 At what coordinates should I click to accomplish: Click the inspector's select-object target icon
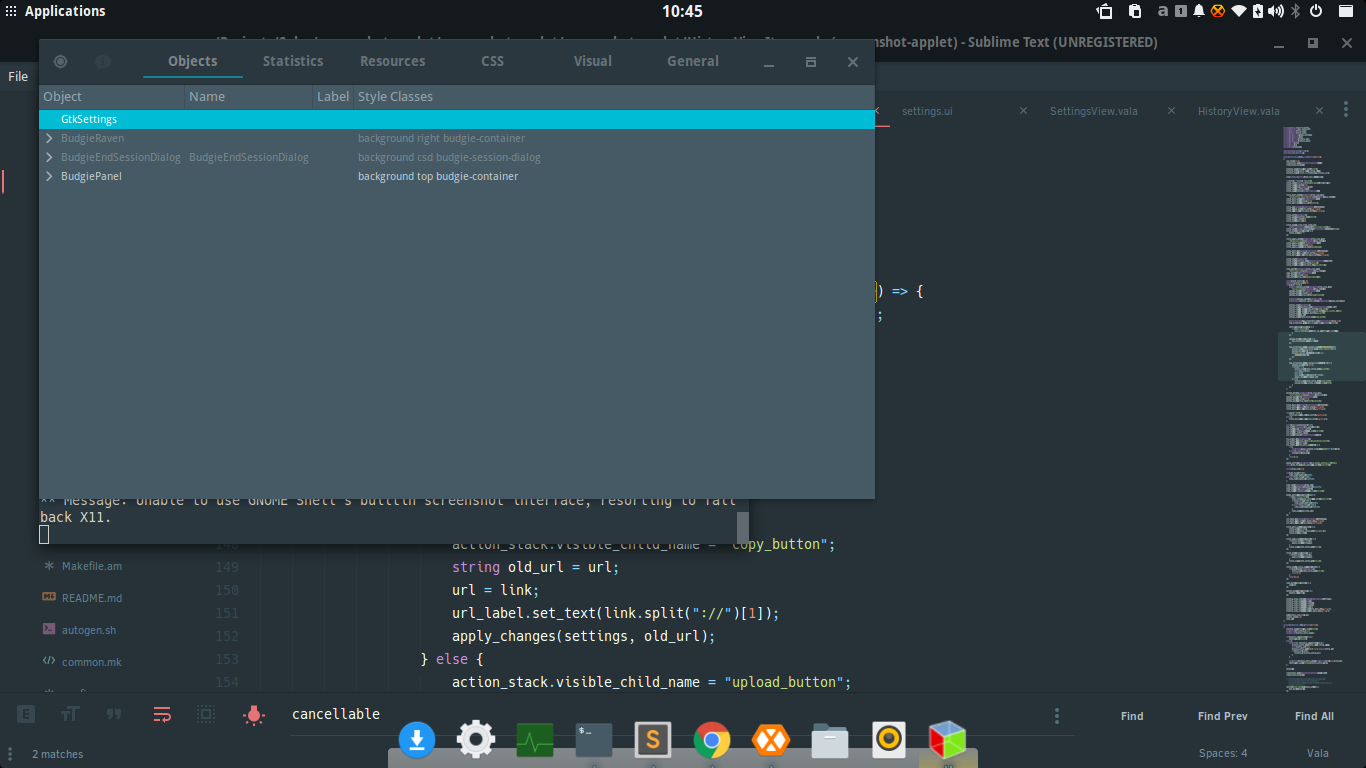click(60, 61)
